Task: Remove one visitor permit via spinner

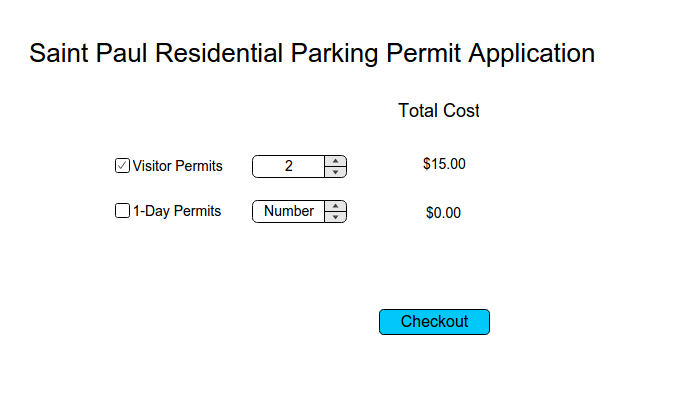Action: (336, 172)
